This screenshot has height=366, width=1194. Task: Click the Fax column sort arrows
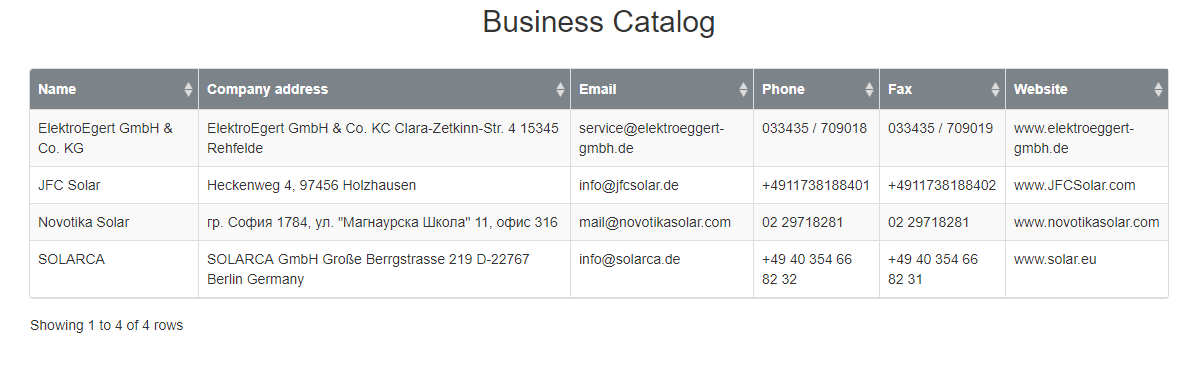point(995,89)
